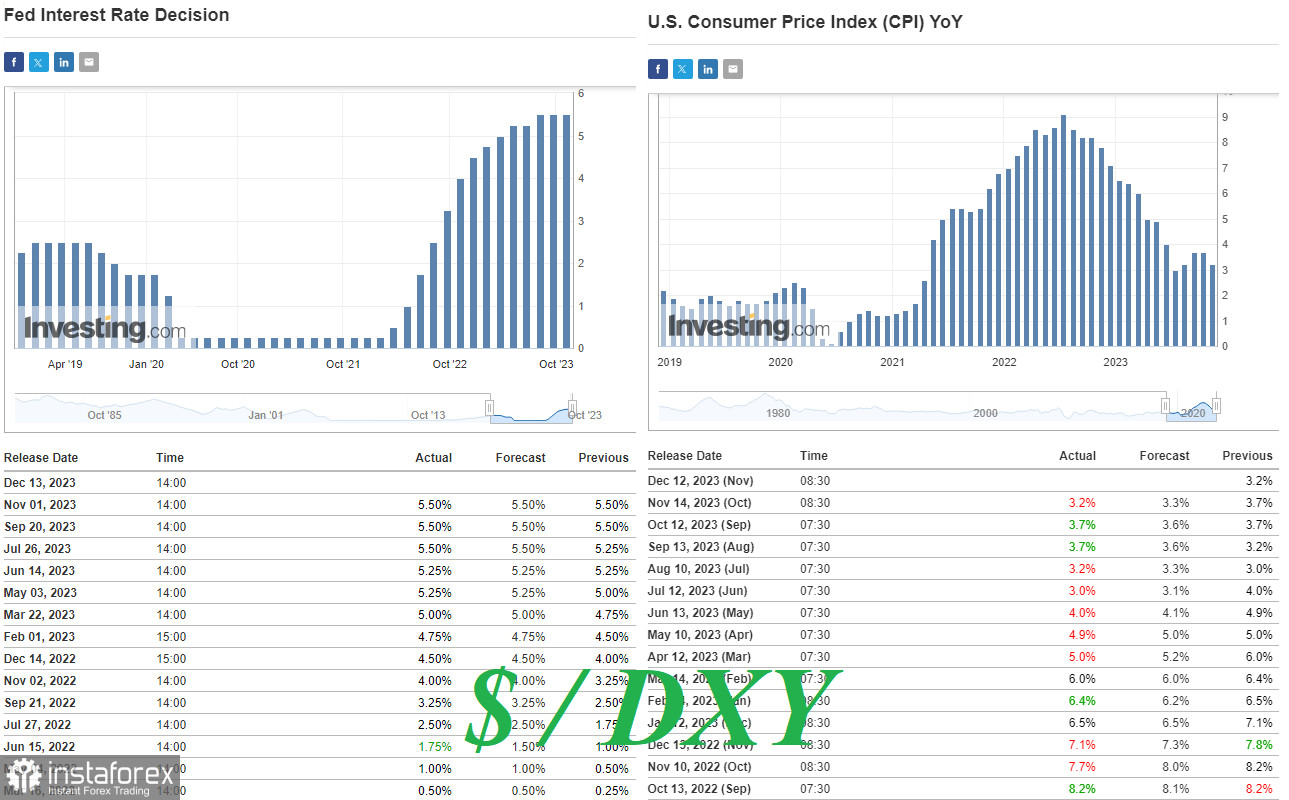Click Release Date header in Fed table
Screen dimensions: 1289x800
(x=41, y=458)
